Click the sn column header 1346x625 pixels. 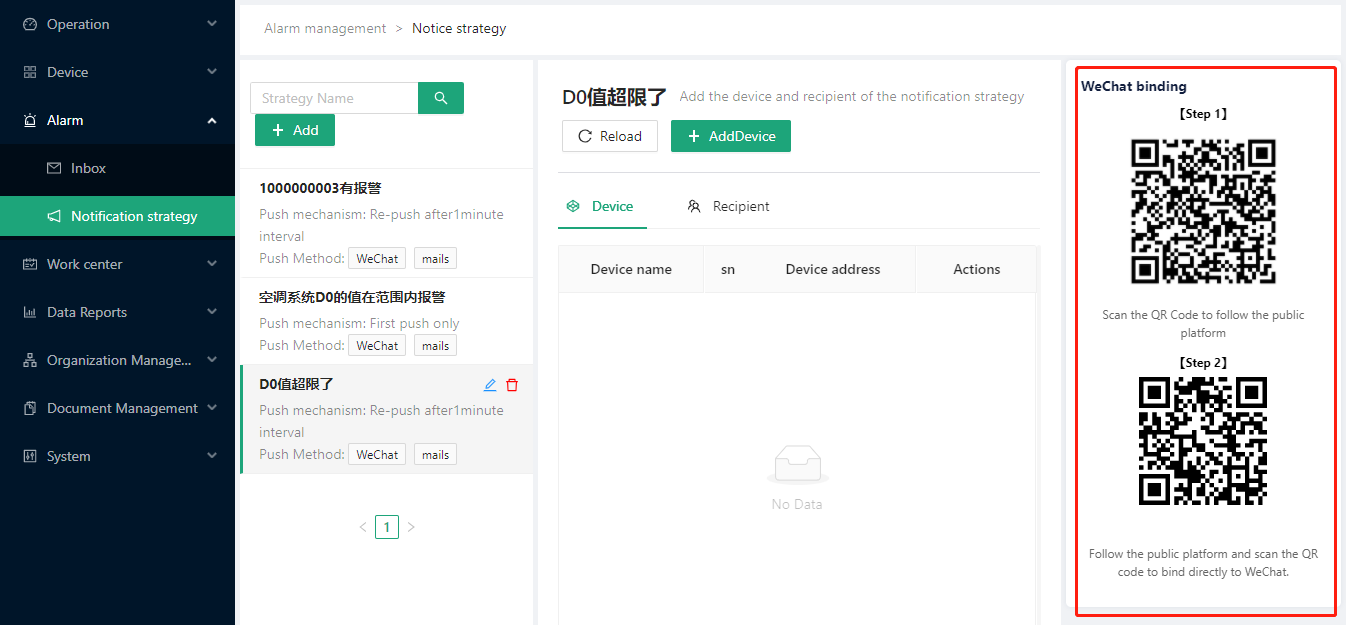pyautogui.click(x=728, y=269)
